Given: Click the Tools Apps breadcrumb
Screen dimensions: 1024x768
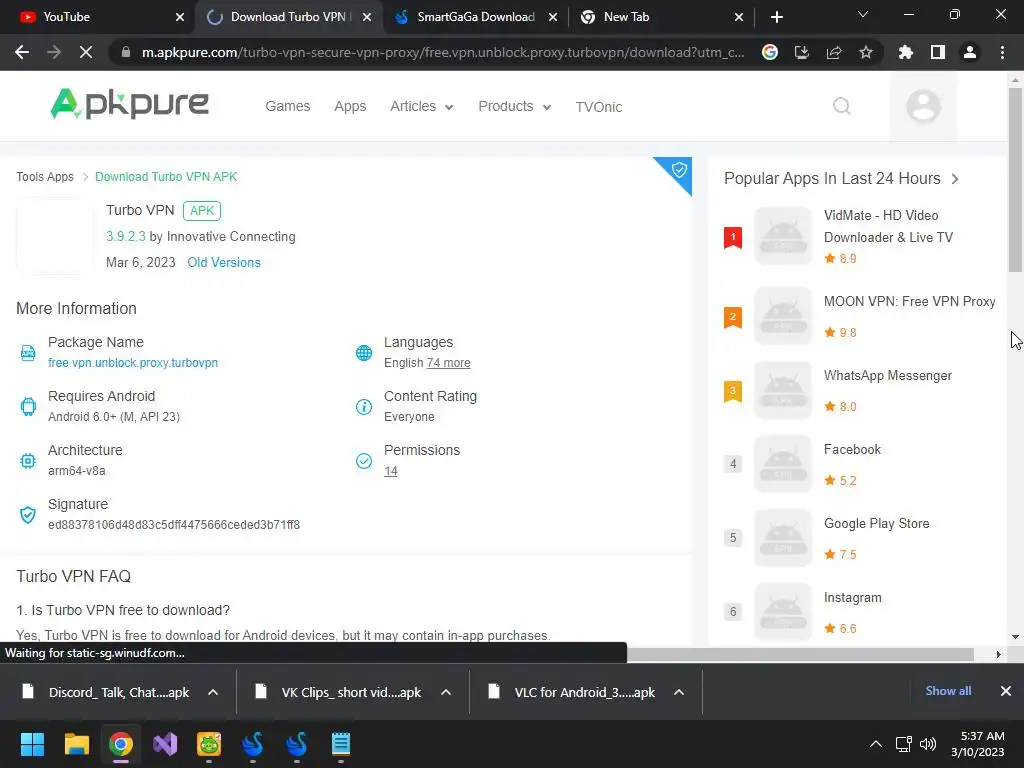Looking at the screenshot, I should point(44,177).
